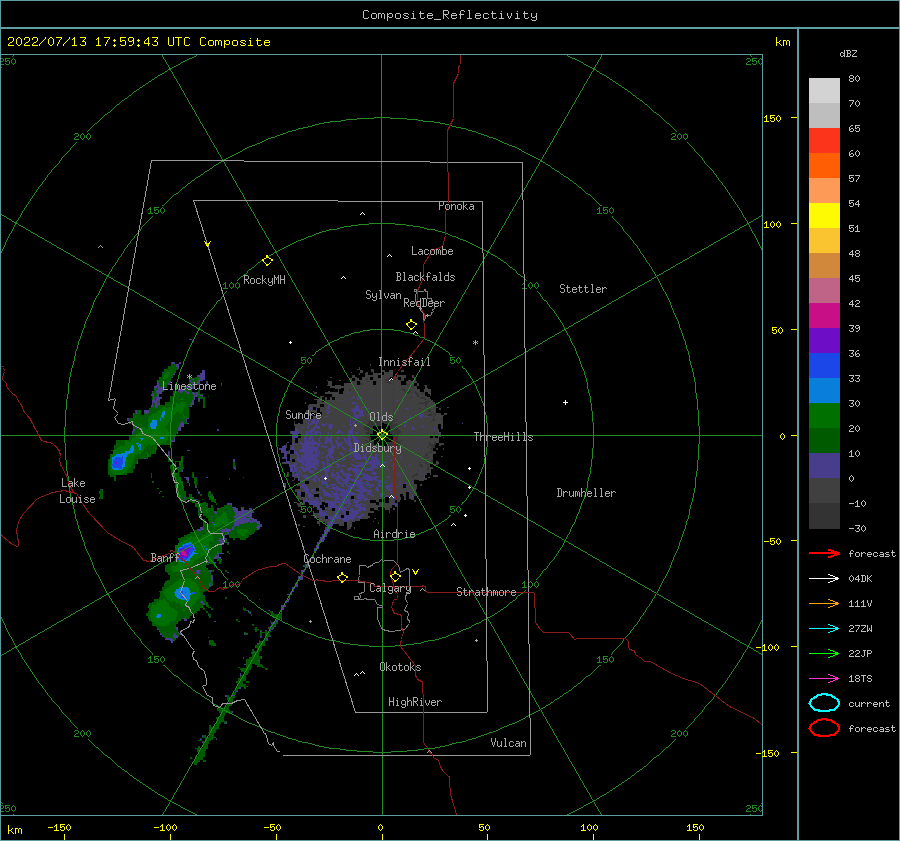The image size is (900, 841).
Task: Click the white asterisk above Limestone label
Action: coord(189,377)
